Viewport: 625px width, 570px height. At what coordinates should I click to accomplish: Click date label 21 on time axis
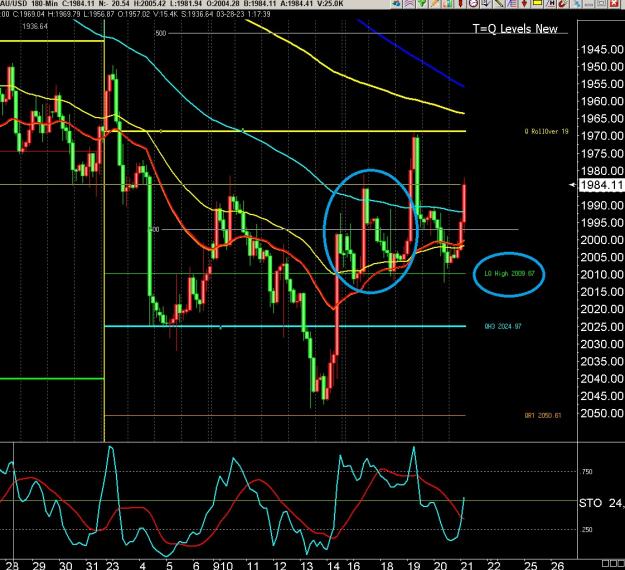467,565
